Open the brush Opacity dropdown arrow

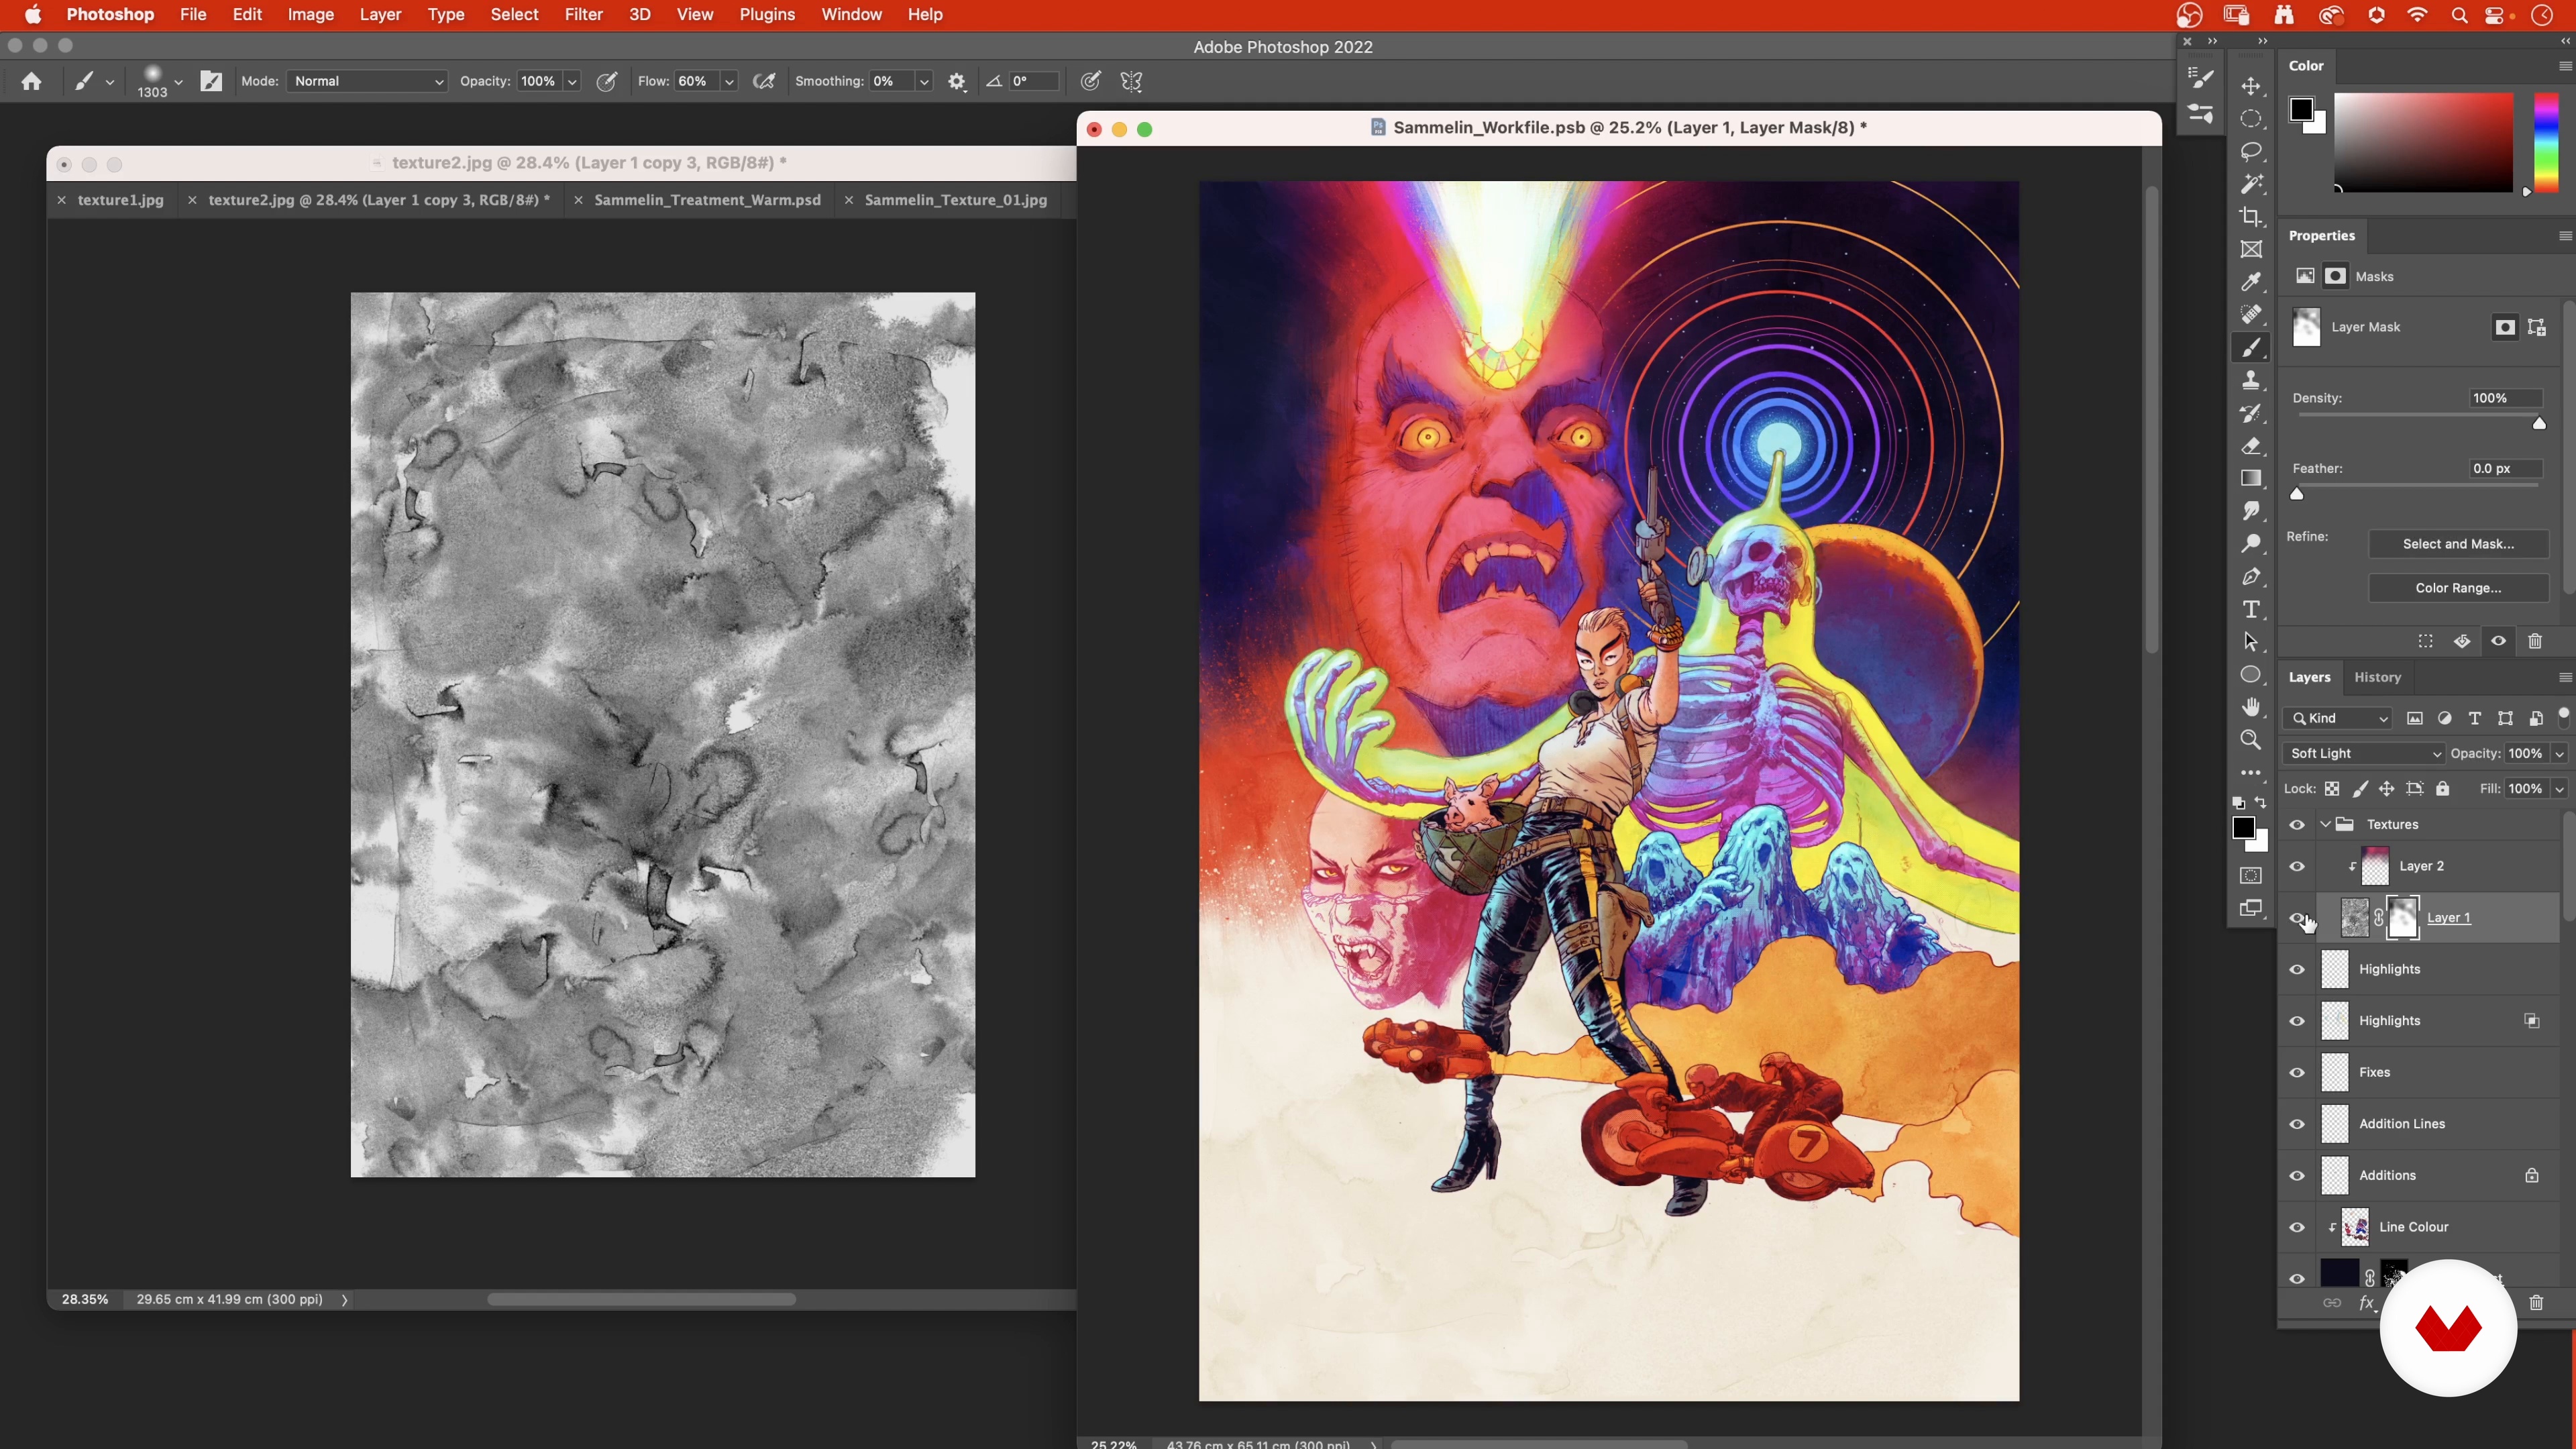pos(572,82)
